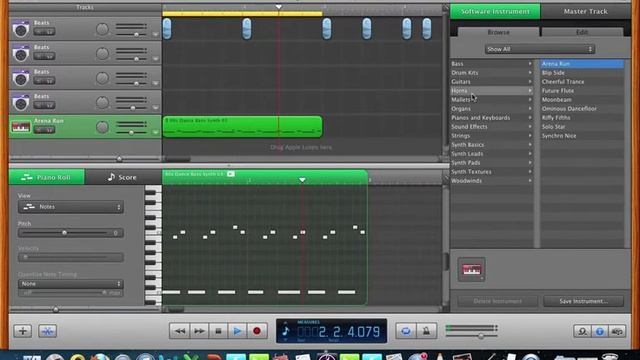
Task: Toggle the track editor button beside the plus
Action: (x=47, y=331)
